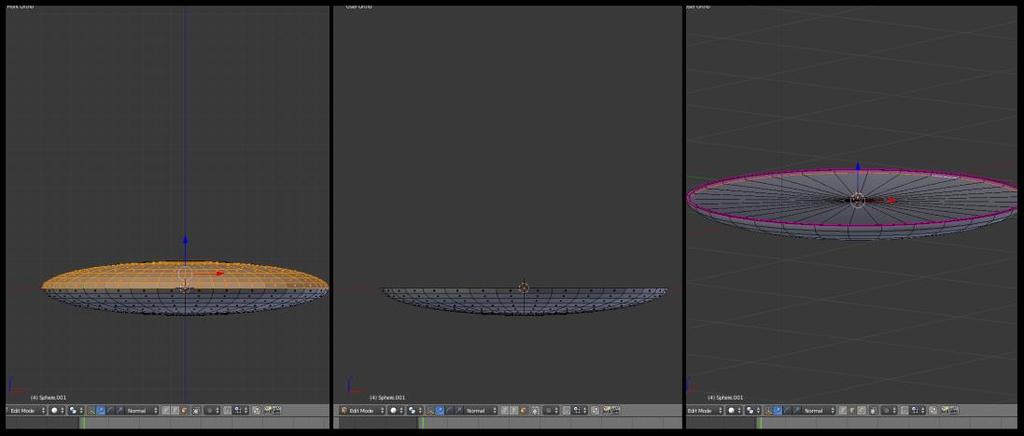1024x436 pixels.
Task: Toggle snap during transform in right viewport
Action: pos(904,411)
